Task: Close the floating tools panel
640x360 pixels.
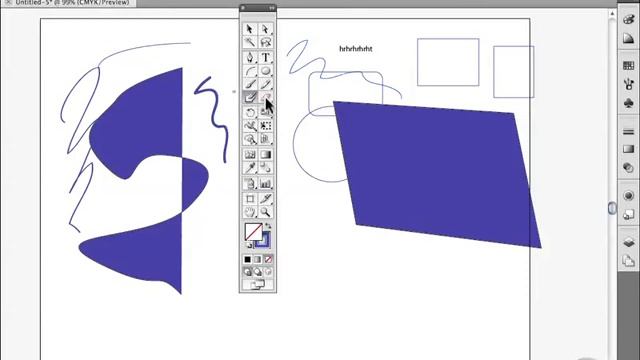Action: tap(243, 8)
